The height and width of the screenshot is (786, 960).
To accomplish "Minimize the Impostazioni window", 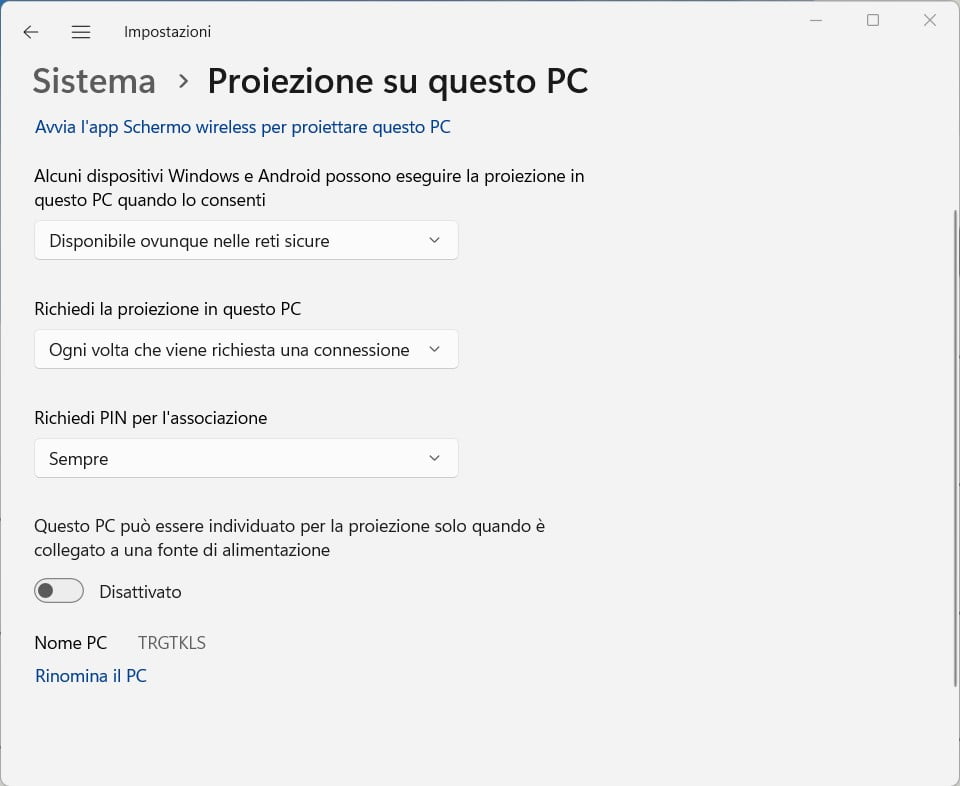I will point(816,20).
